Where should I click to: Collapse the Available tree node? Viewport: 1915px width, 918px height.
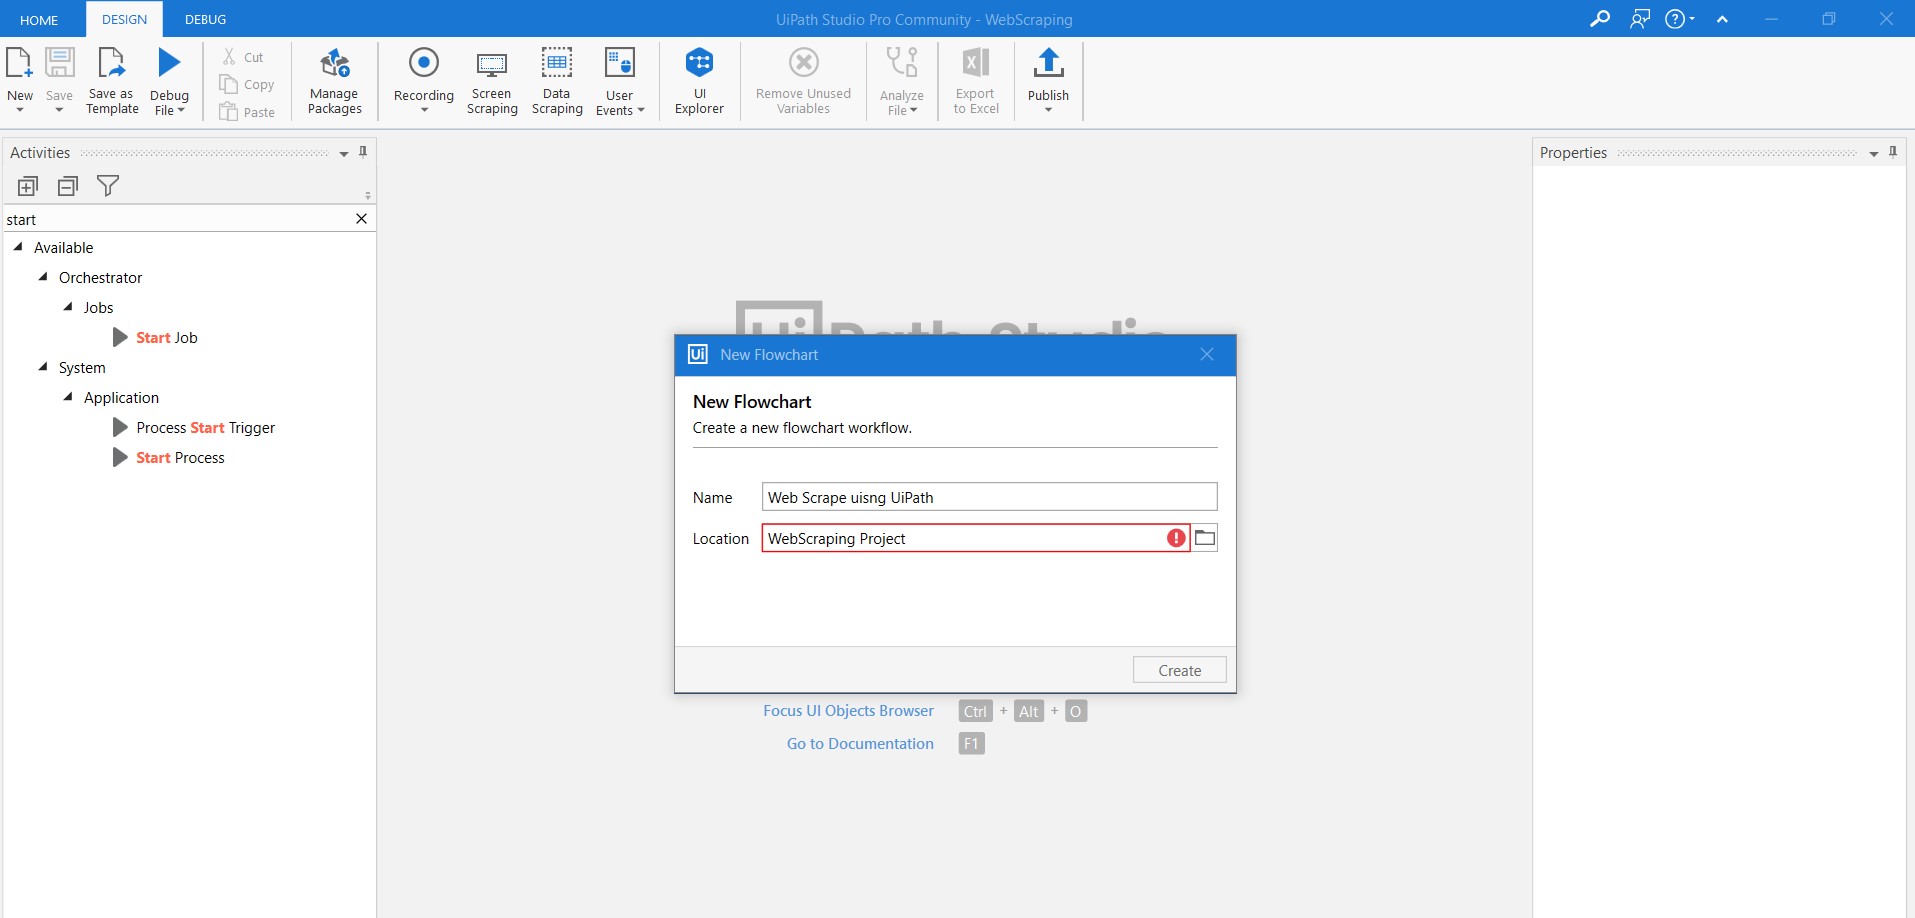click(18, 247)
